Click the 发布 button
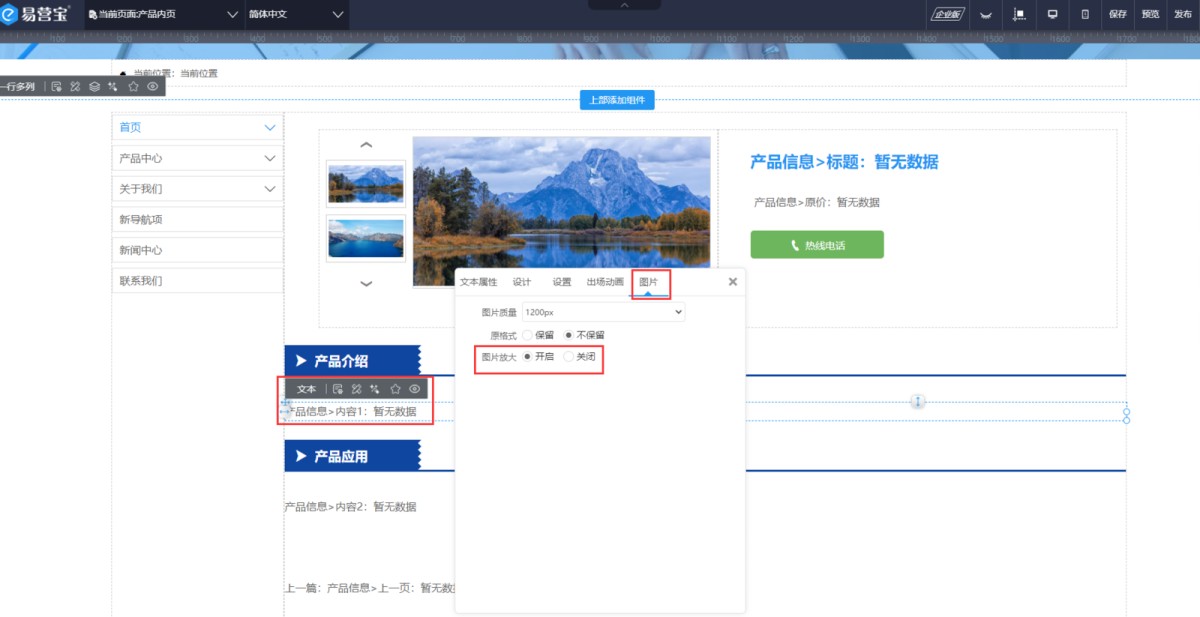The image size is (1200, 617). [1183, 14]
